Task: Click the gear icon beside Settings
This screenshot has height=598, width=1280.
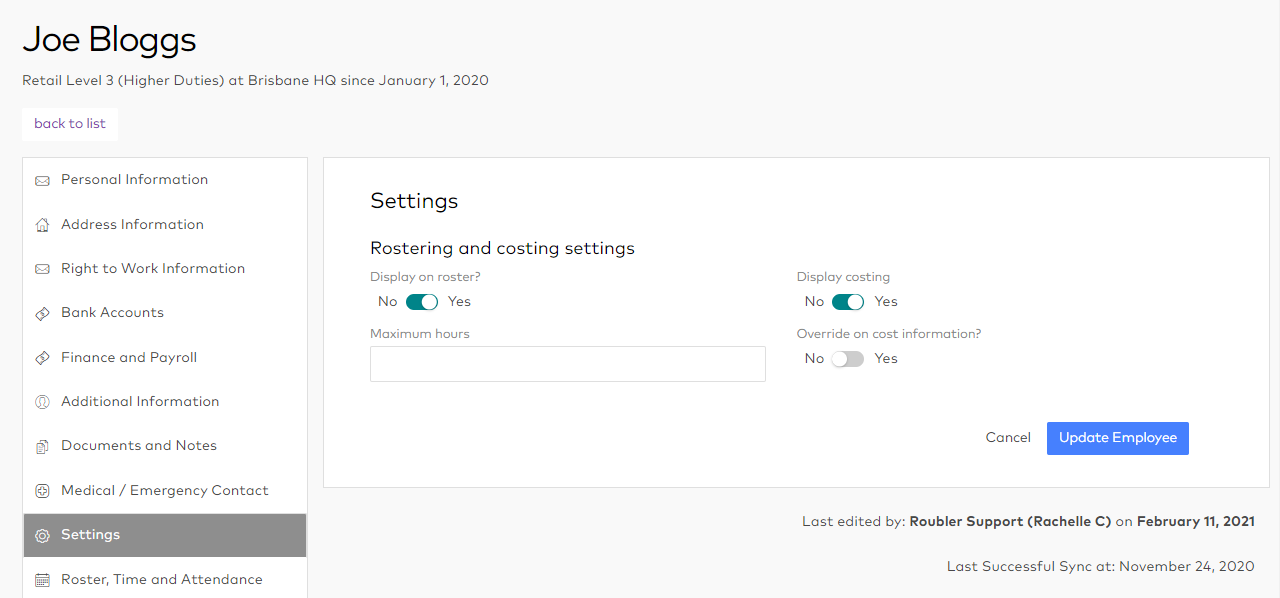Action: coord(42,536)
